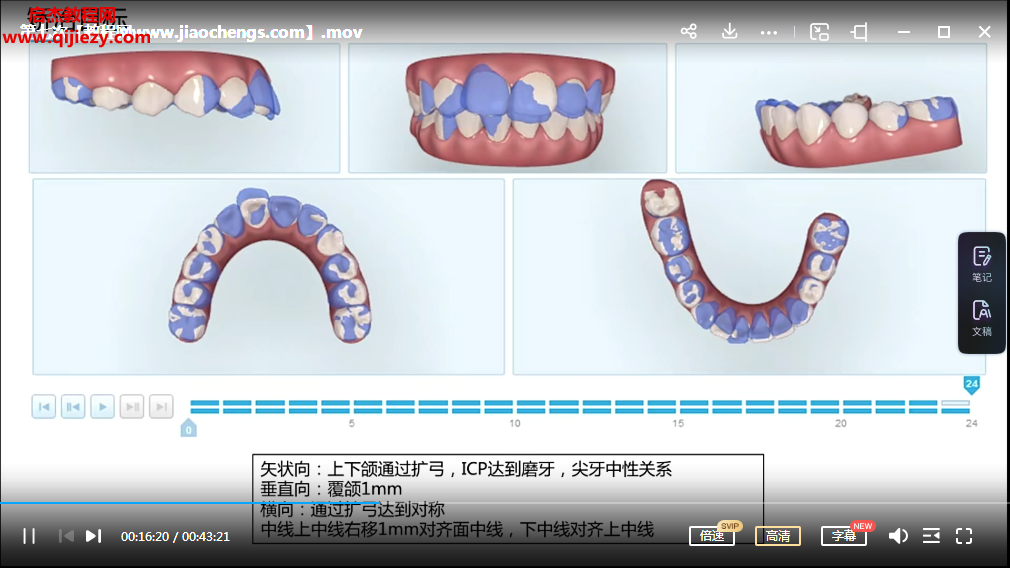Jump to last treatment stage button

pyautogui.click(x=161, y=406)
